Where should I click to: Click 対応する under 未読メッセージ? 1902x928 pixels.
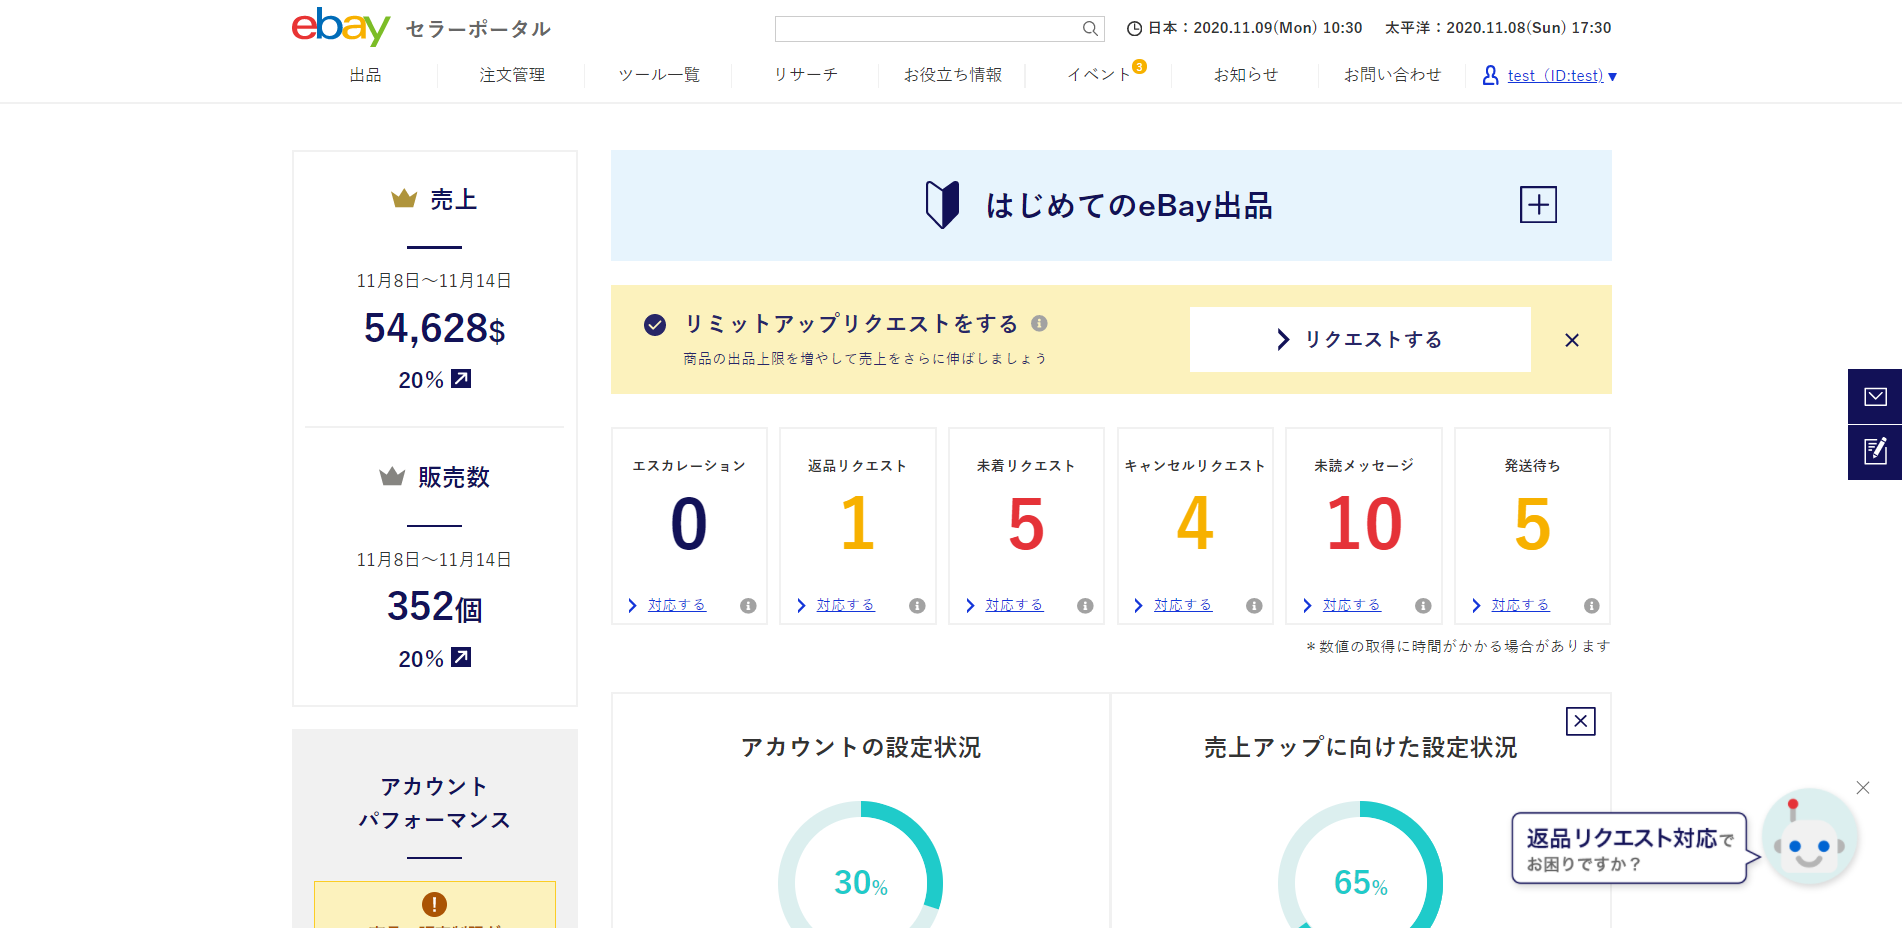(1351, 605)
